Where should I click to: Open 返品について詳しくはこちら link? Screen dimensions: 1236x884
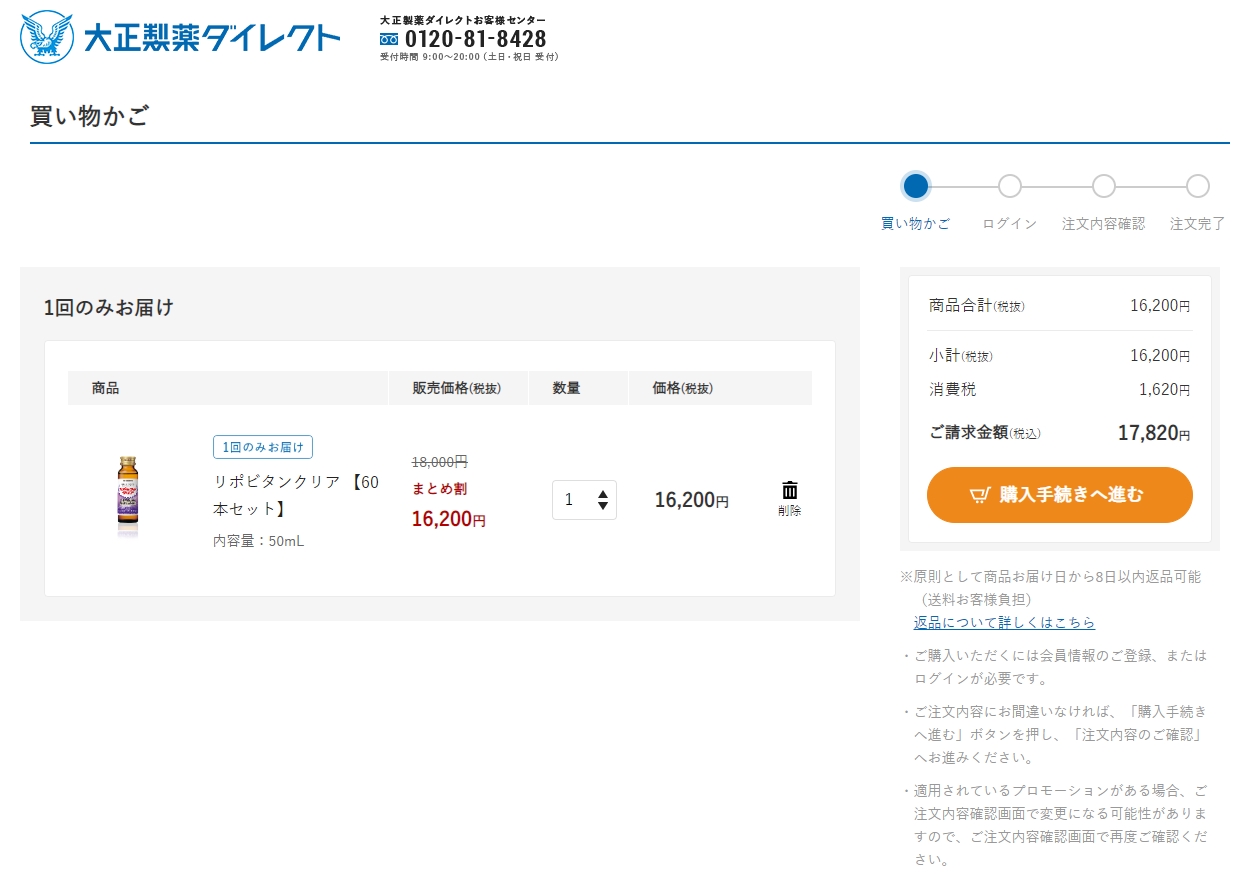[1004, 622]
